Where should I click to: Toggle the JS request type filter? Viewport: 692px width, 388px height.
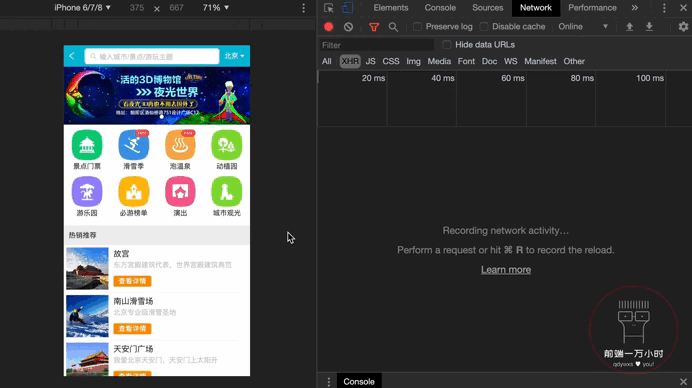(371, 61)
